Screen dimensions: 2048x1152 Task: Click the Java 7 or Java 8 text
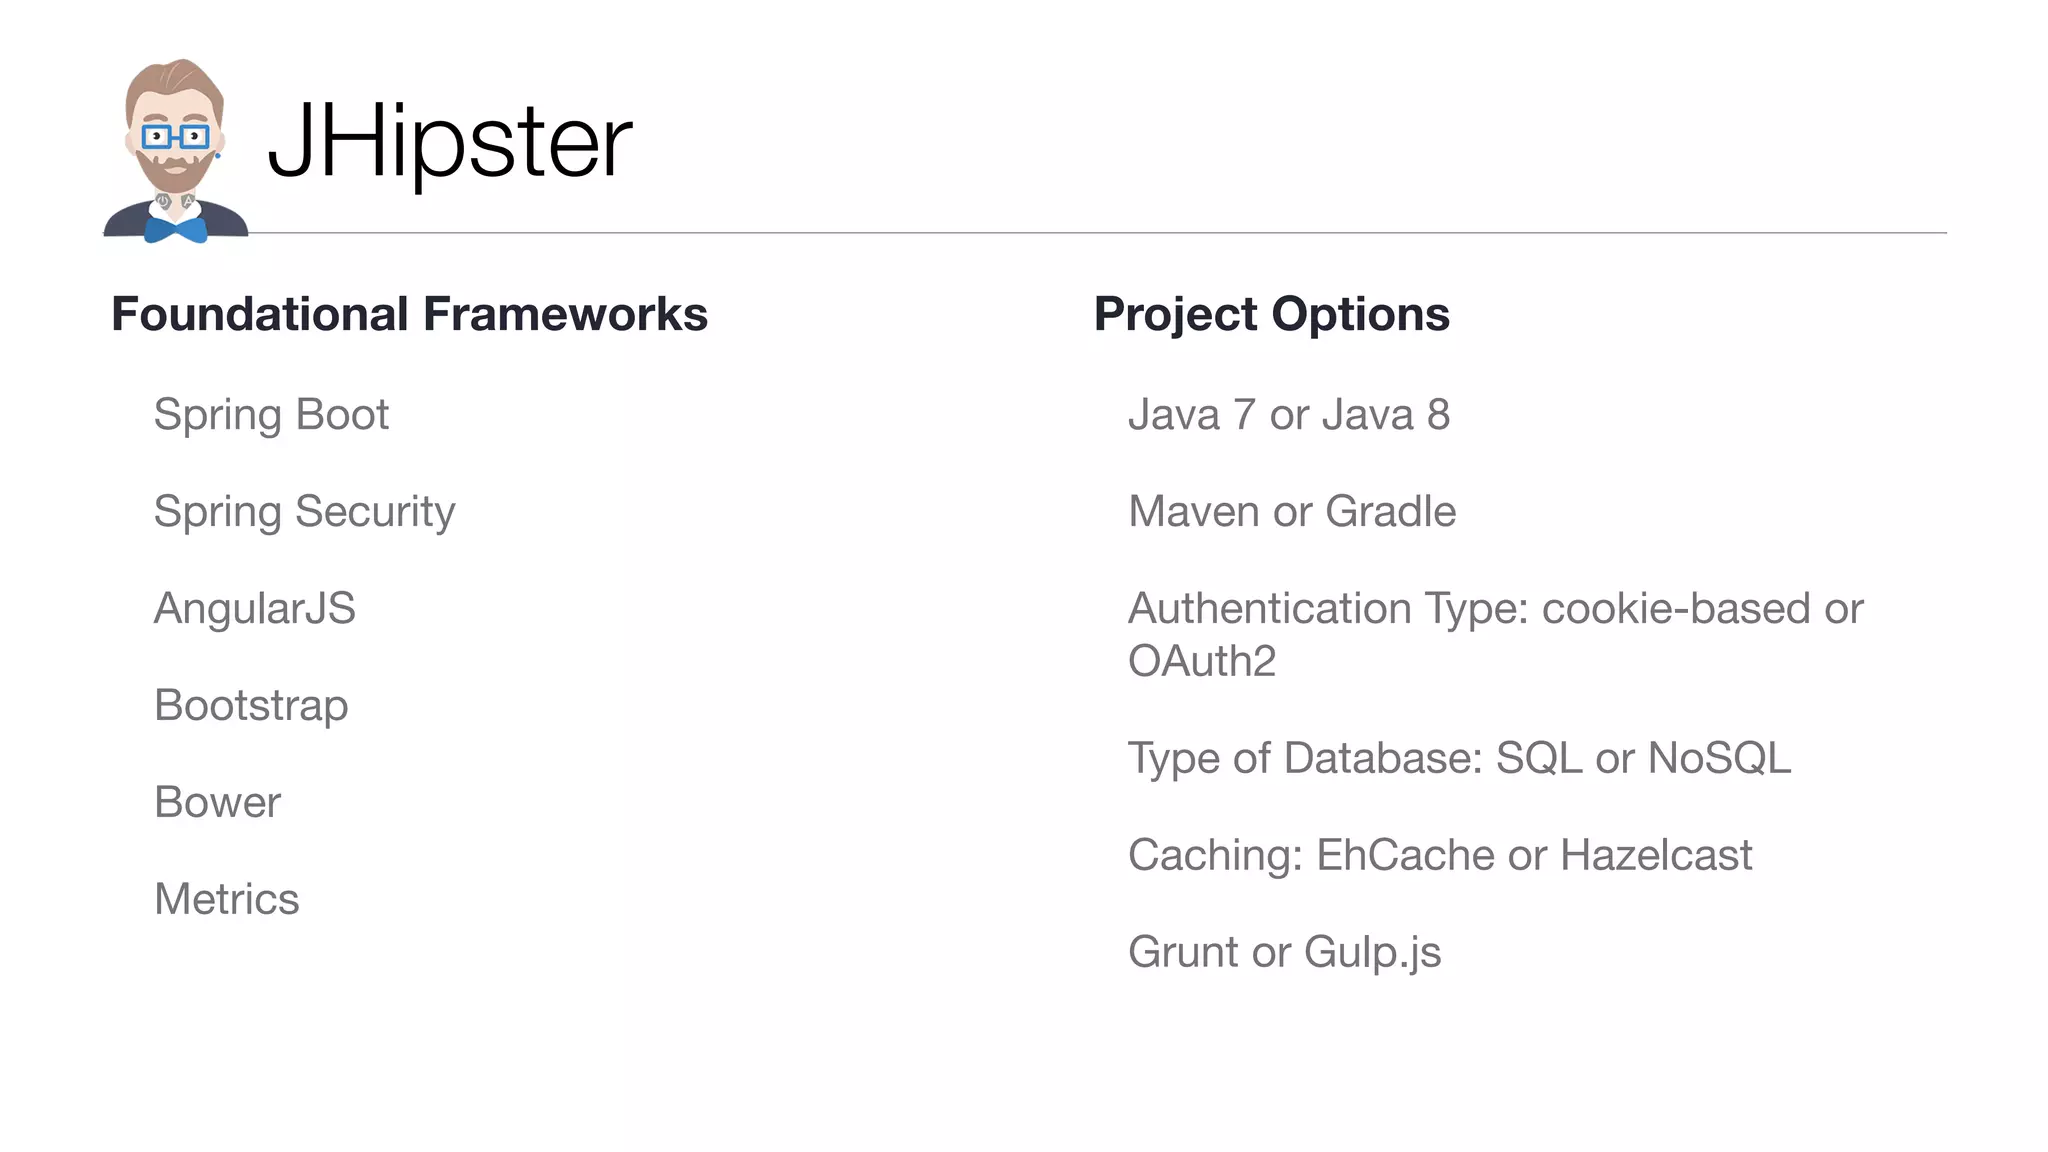tap(1288, 415)
